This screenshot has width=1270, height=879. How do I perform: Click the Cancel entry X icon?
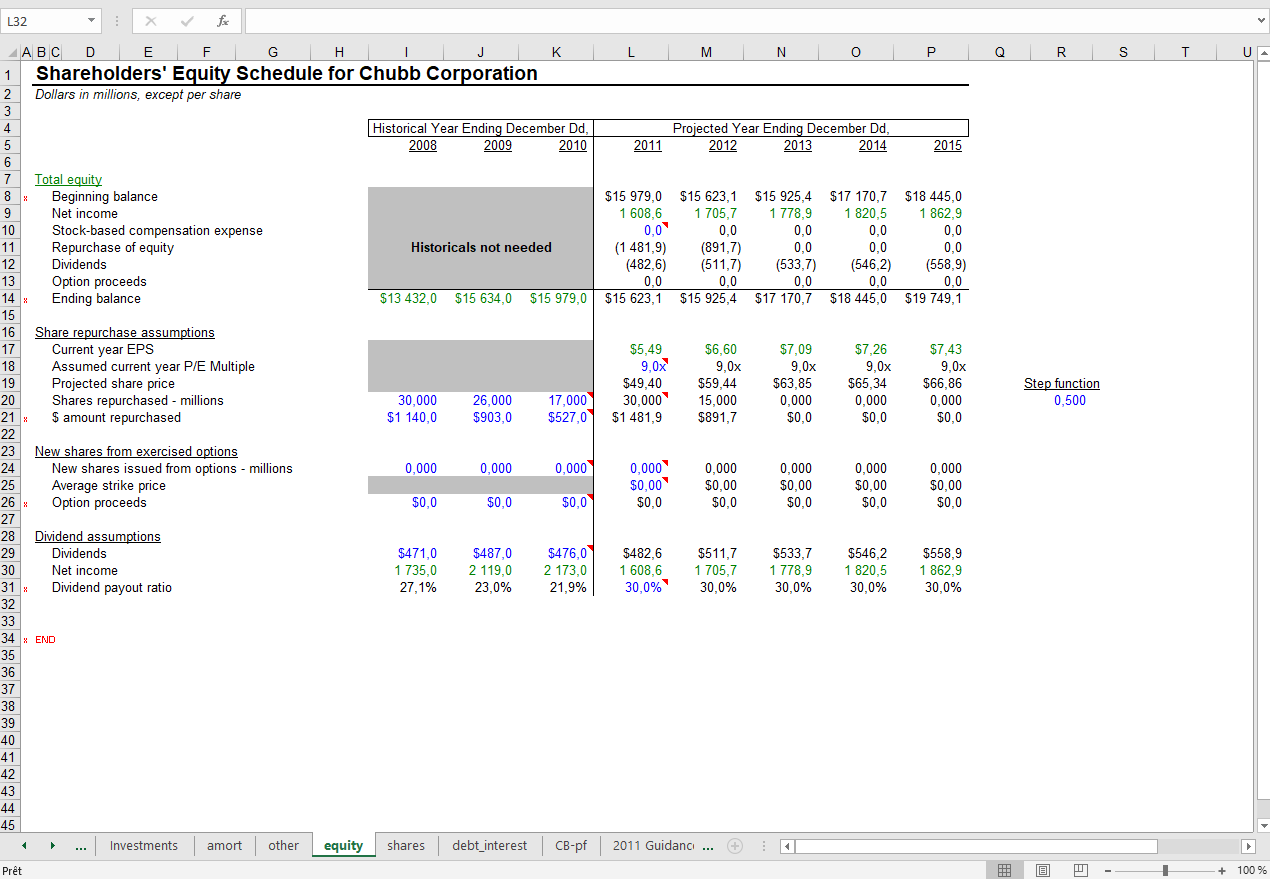tap(151, 21)
